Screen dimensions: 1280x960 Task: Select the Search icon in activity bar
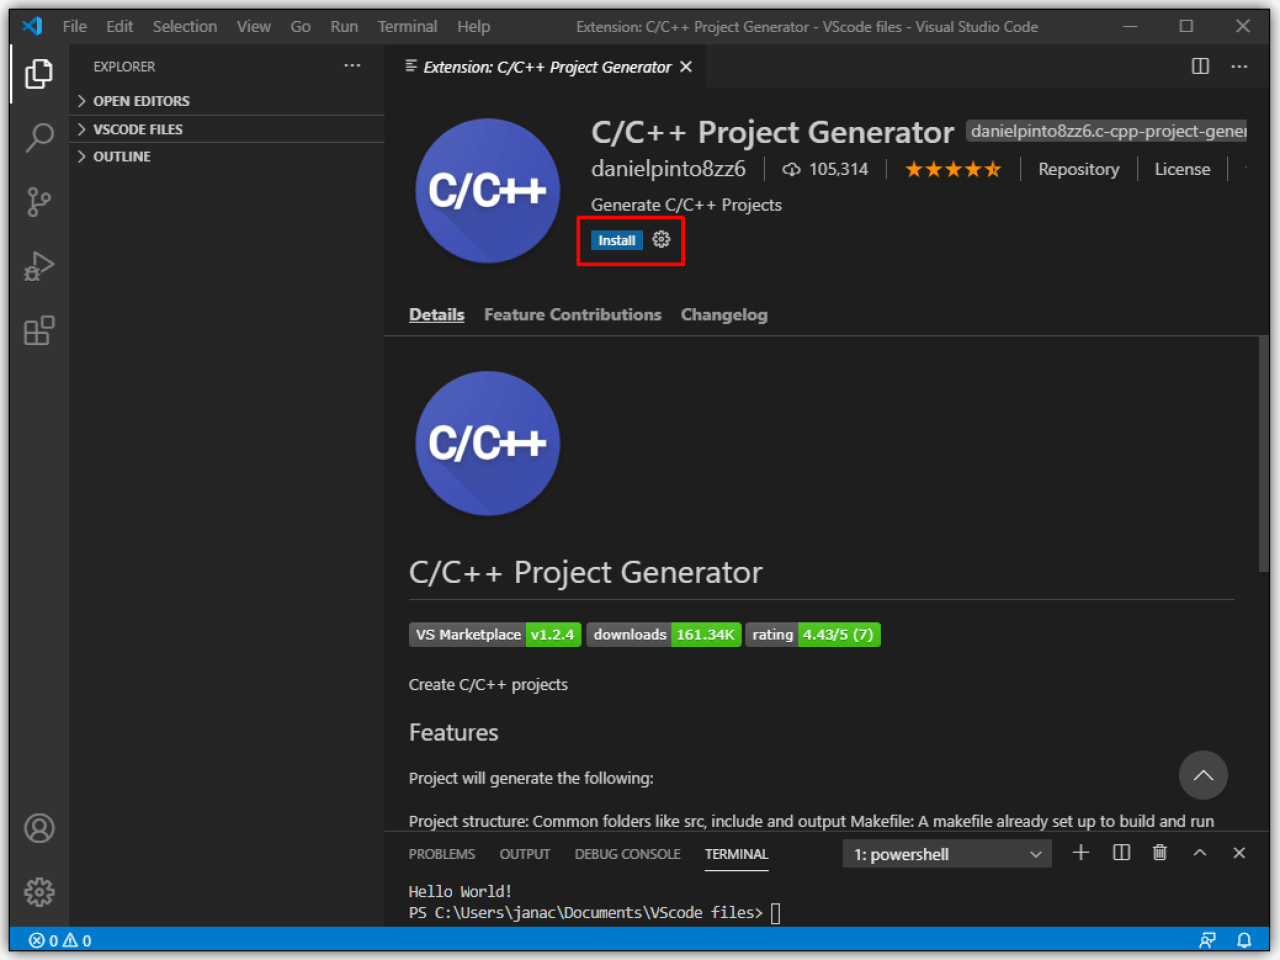pyautogui.click(x=38, y=137)
